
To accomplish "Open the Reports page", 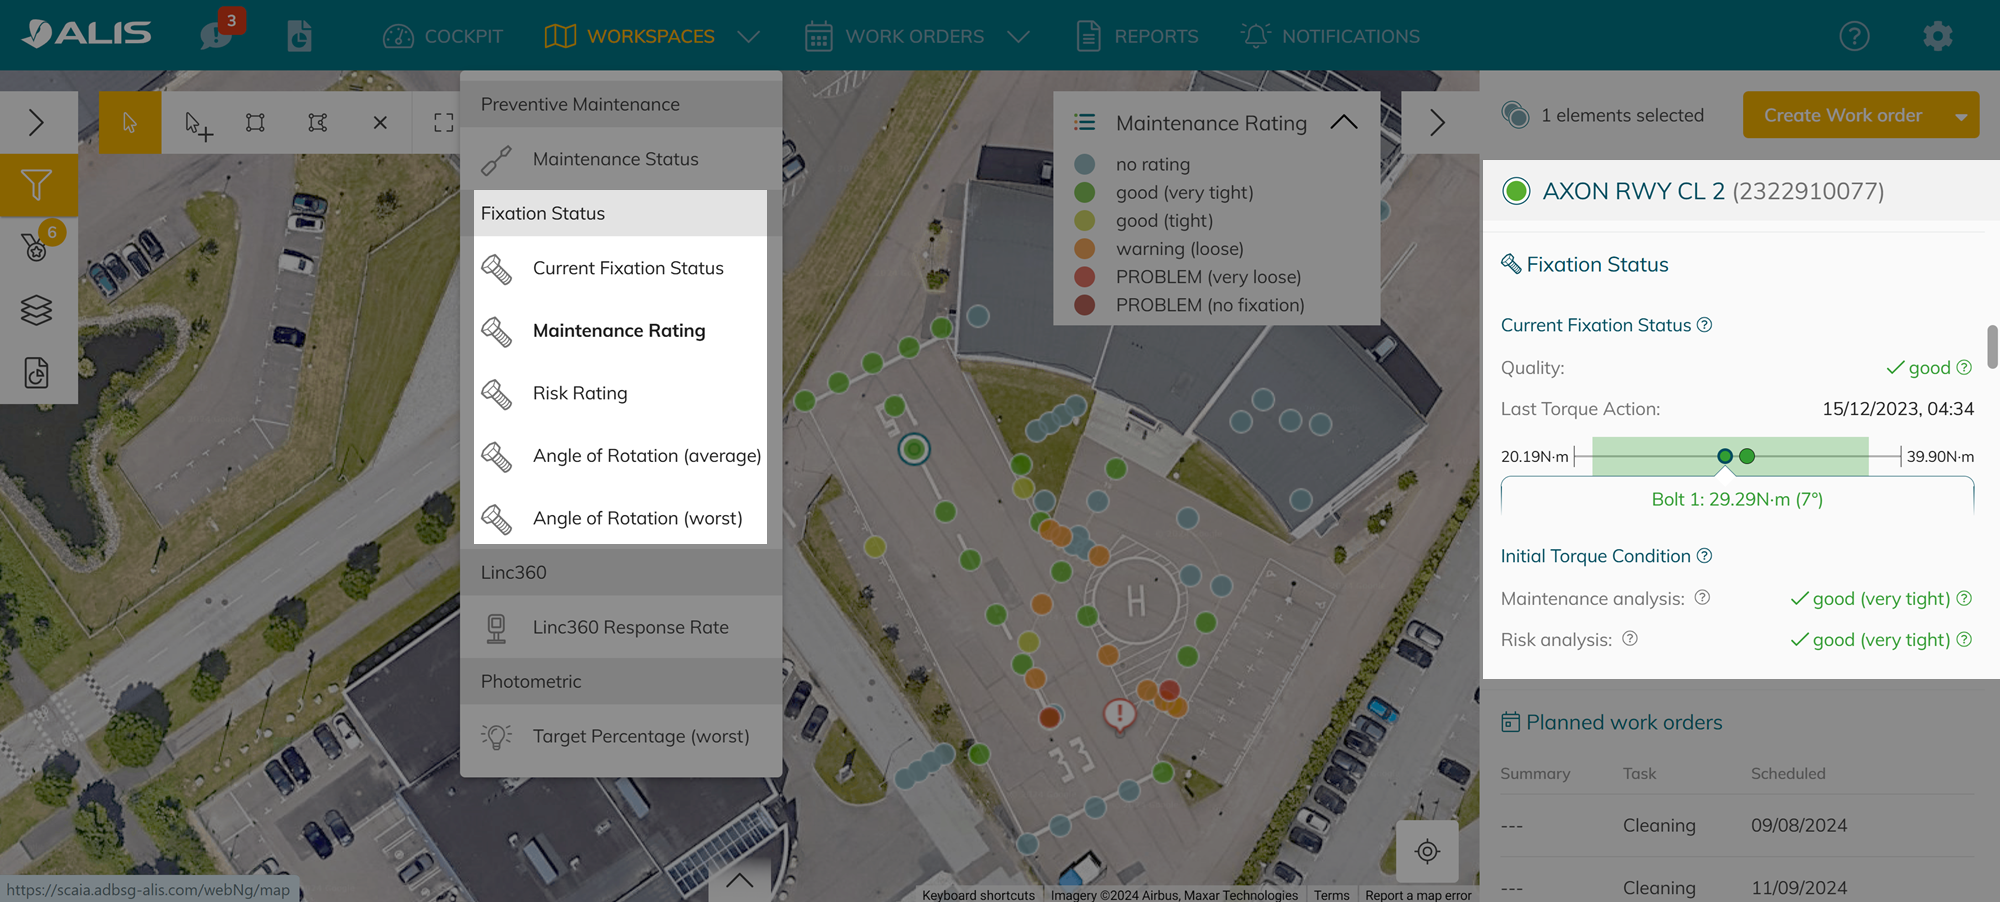I will pyautogui.click(x=1137, y=36).
